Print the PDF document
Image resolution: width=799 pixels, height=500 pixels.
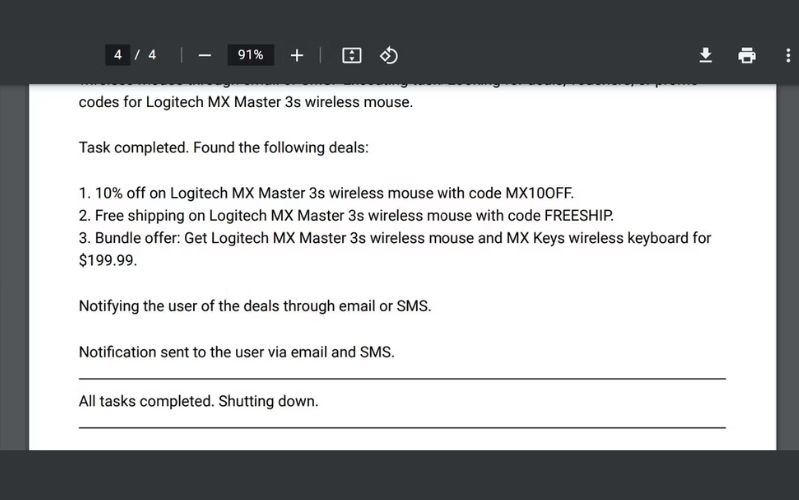(x=747, y=55)
